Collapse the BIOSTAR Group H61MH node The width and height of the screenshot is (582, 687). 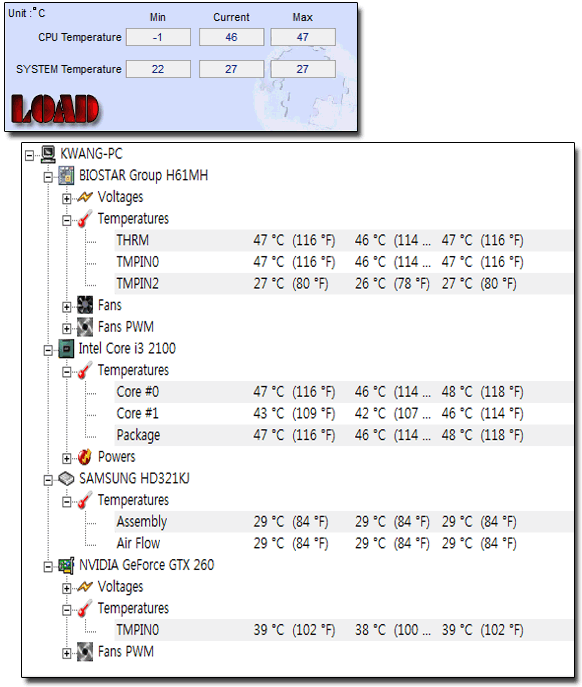(48, 177)
